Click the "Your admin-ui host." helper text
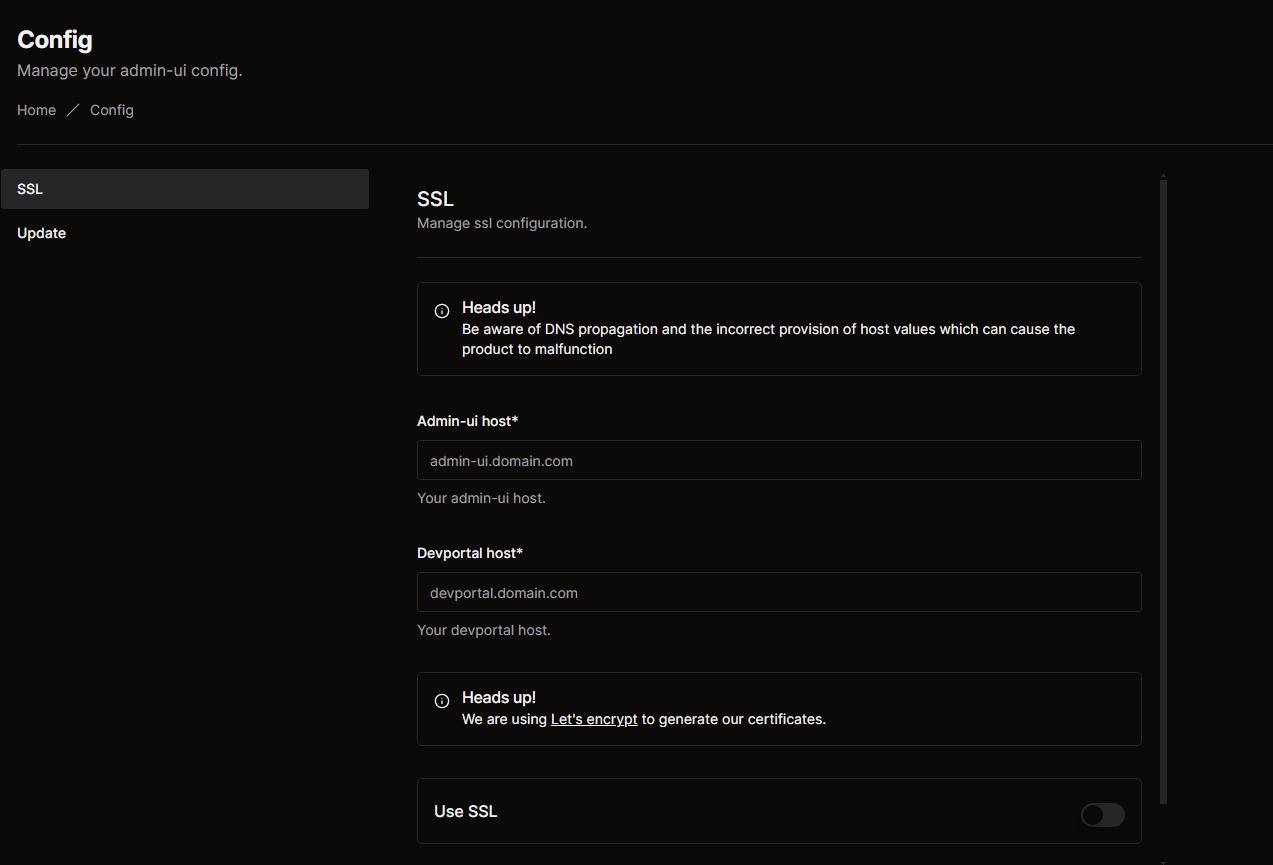 pos(481,498)
